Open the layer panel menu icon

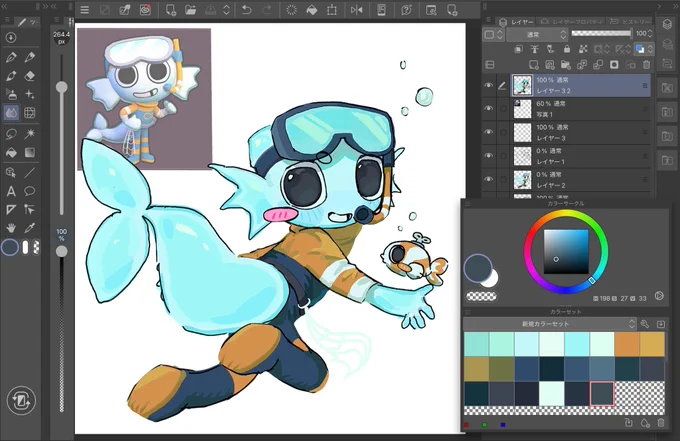[488, 20]
